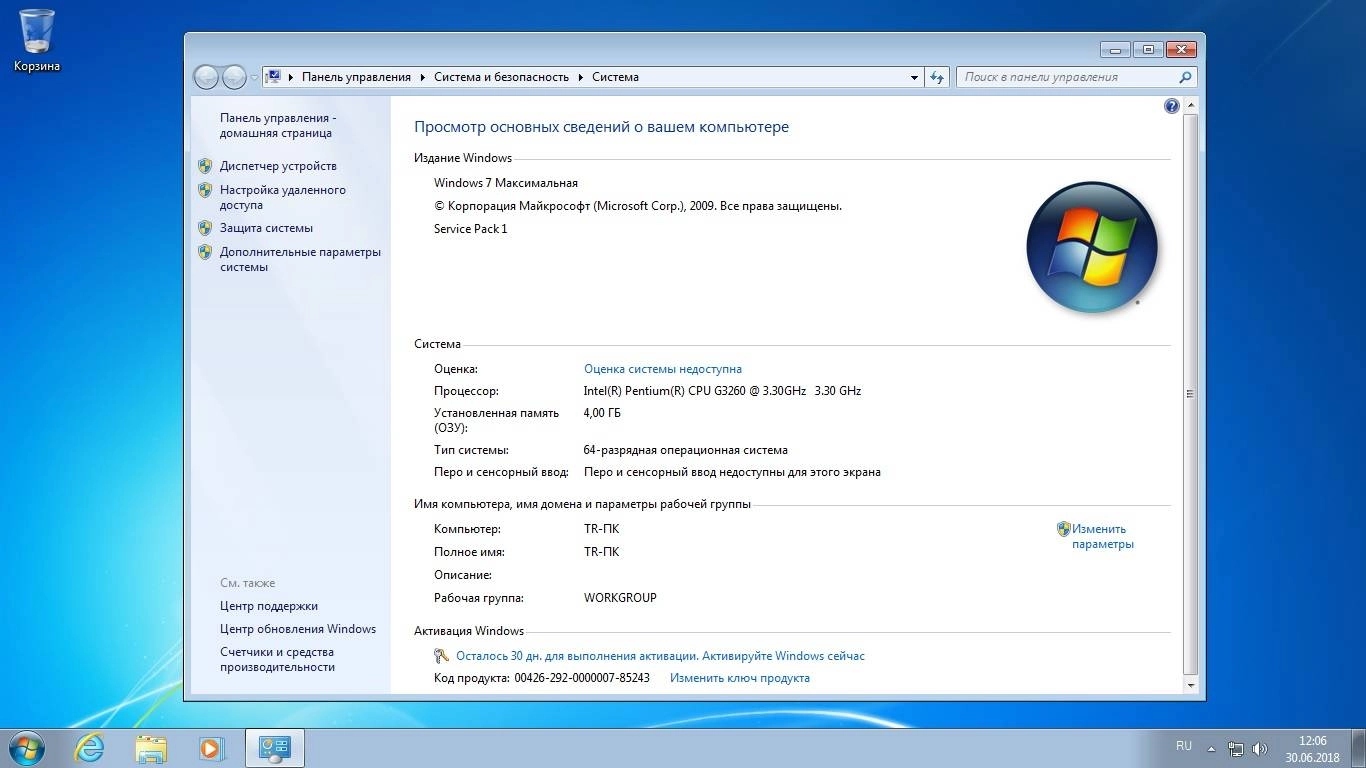
Task: Open Счетчики и средства производительности link
Action: [x=277, y=659]
